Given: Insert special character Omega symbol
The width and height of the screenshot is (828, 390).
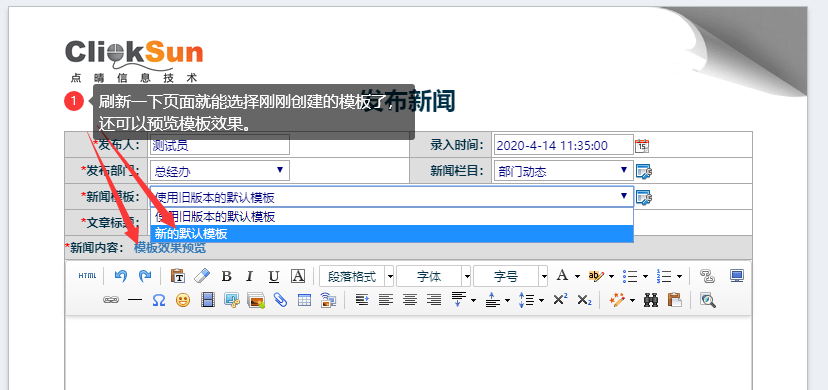Looking at the screenshot, I should pos(159,300).
